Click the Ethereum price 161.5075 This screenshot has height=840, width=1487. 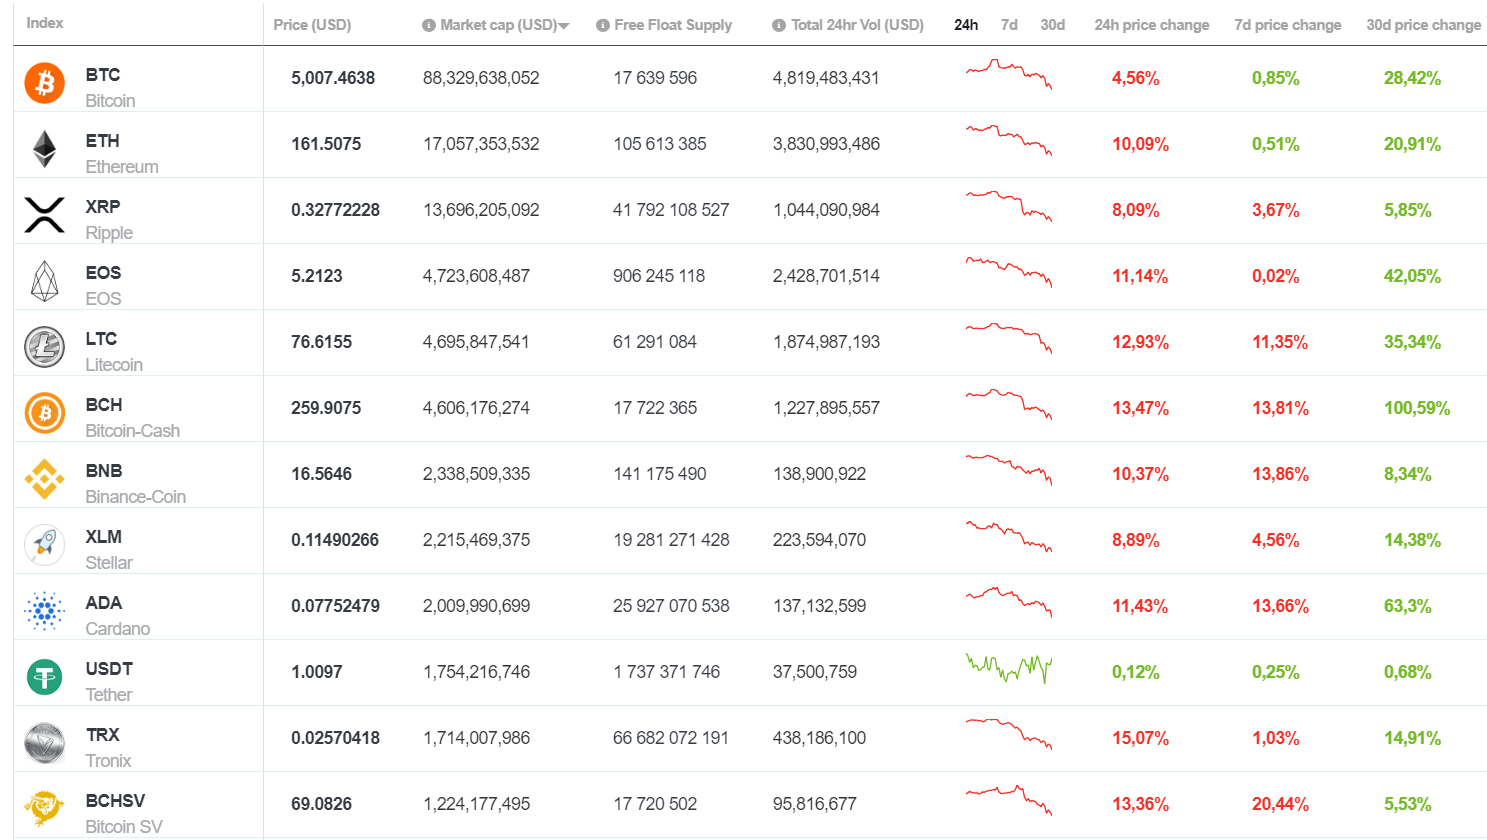coord(326,144)
